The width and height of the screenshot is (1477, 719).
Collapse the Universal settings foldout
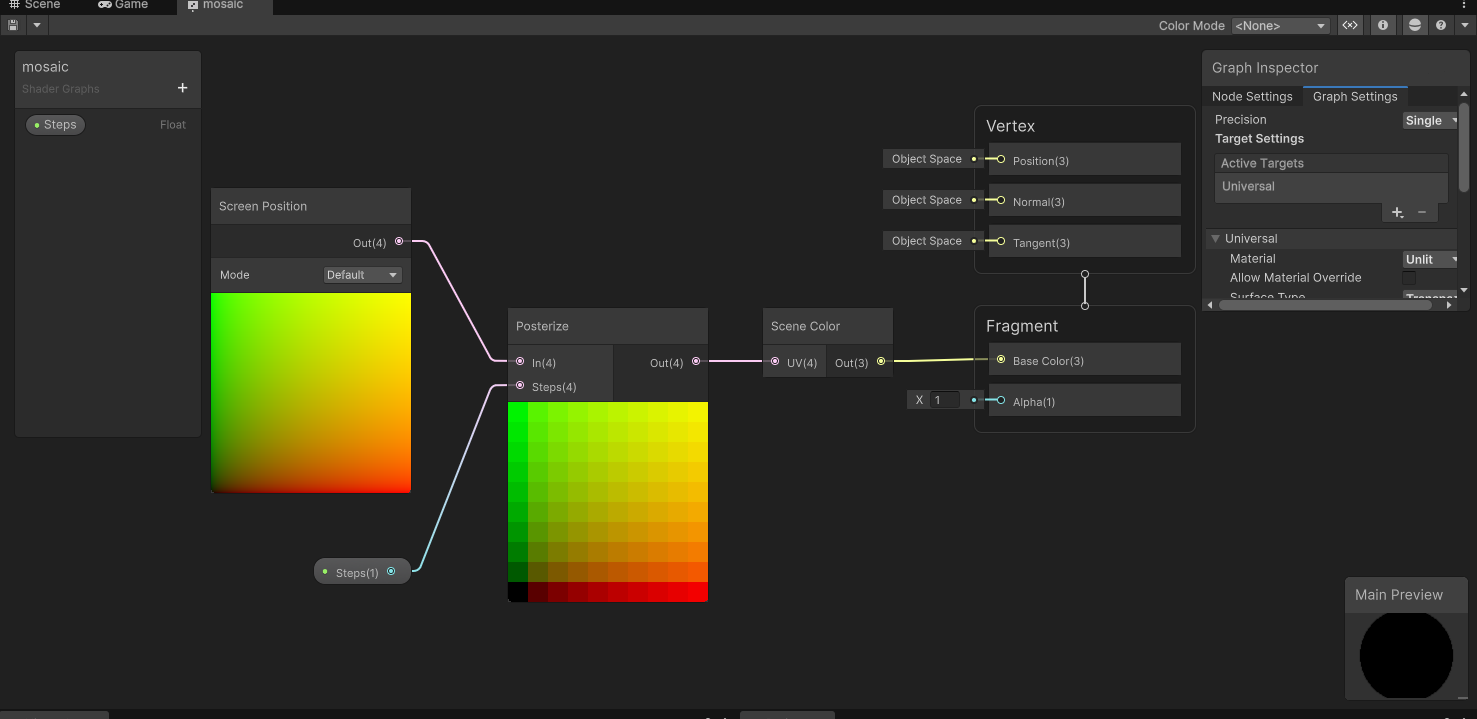click(1216, 238)
